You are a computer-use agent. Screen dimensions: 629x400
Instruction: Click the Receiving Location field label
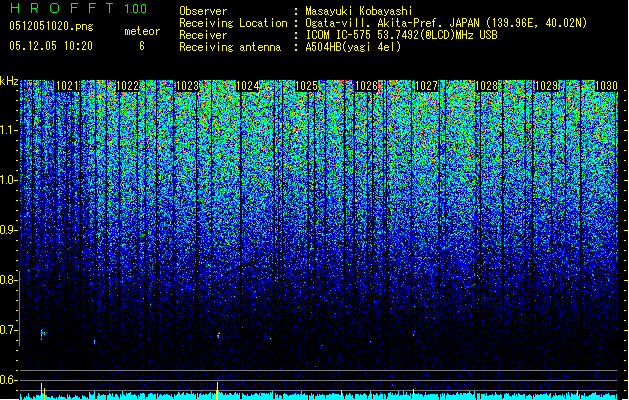coord(233,23)
